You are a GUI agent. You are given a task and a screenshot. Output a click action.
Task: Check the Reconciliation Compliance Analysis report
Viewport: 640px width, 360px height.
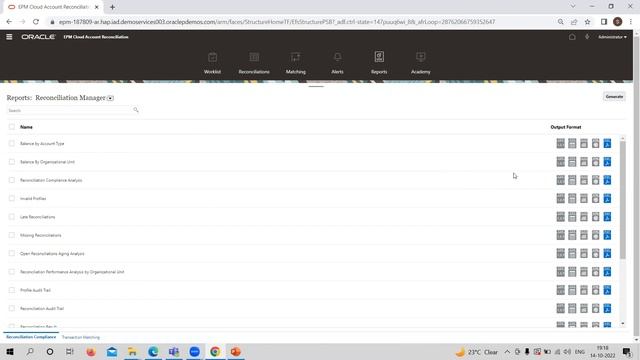[11, 180]
